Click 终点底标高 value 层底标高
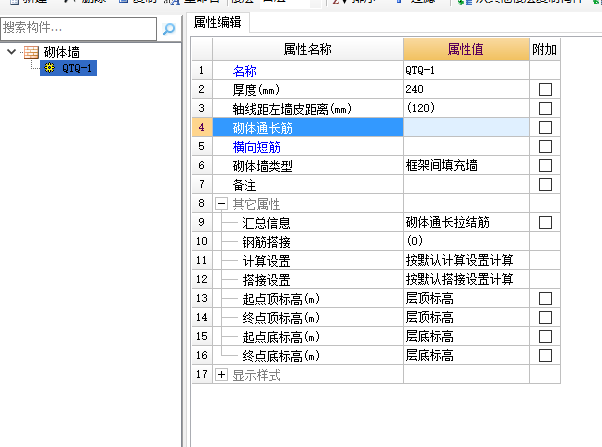602x447 pixels. coord(466,355)
